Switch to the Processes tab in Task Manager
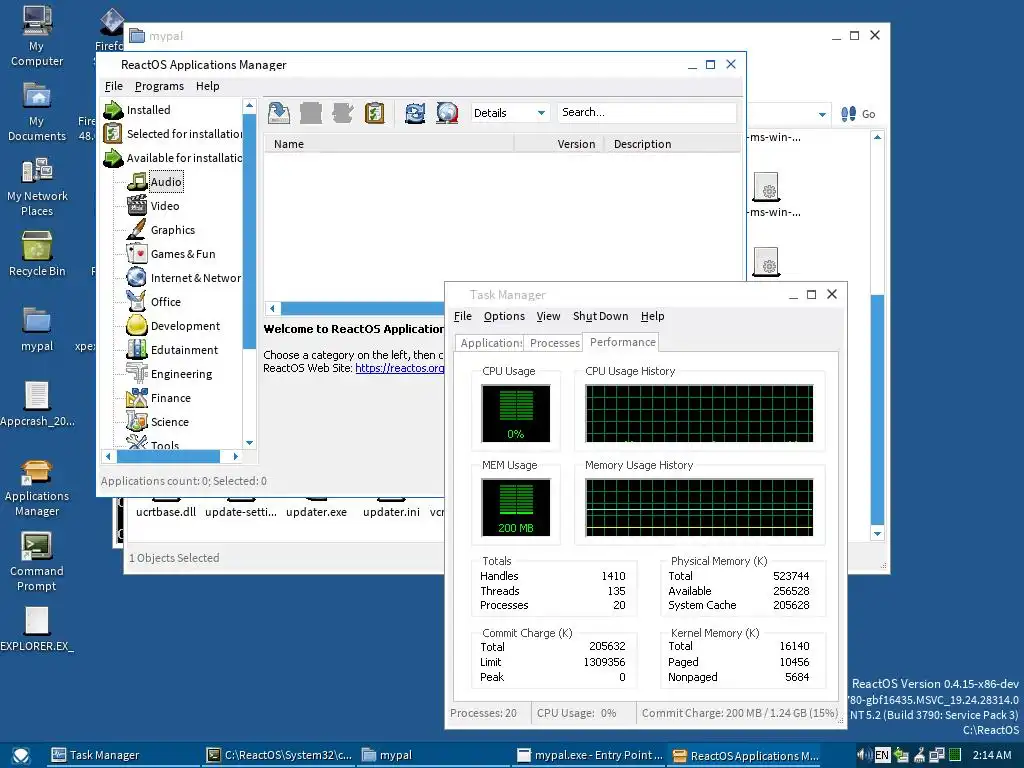This screenshot has height=768, width=1024. 554,343
